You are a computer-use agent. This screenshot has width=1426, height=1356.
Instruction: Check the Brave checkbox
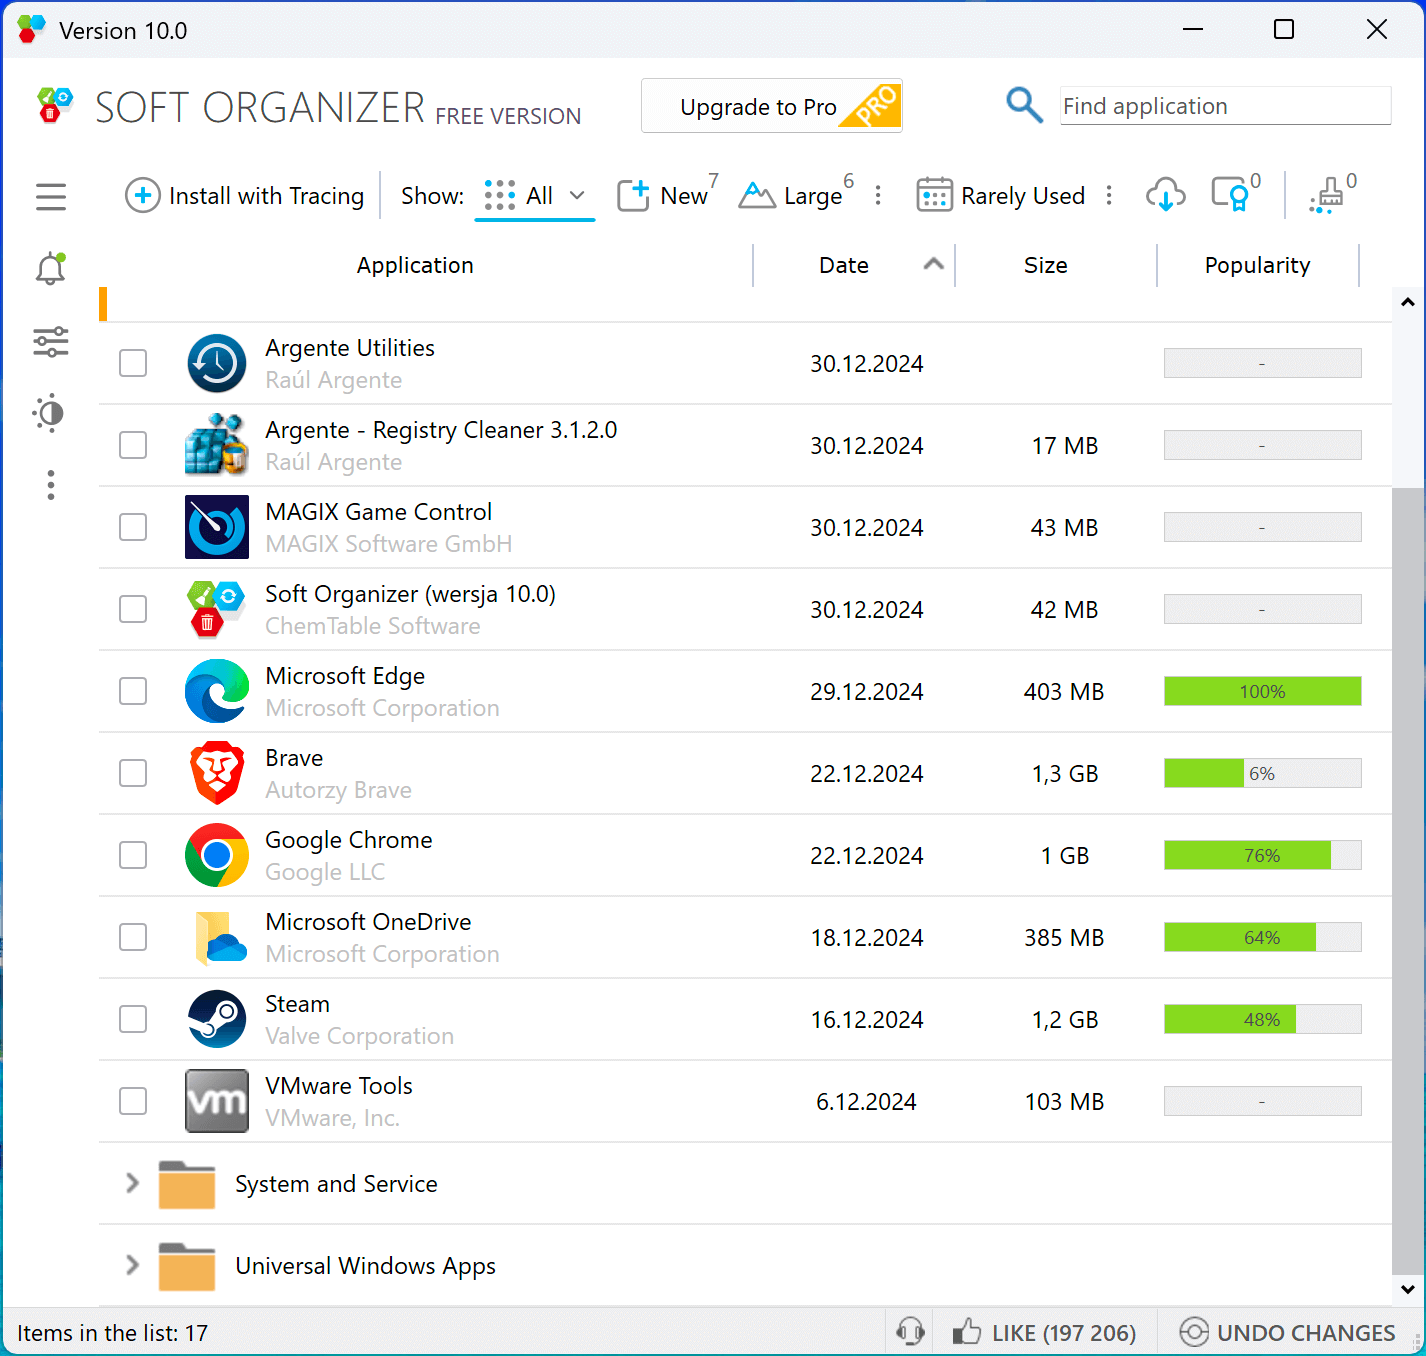coord(133,773)
